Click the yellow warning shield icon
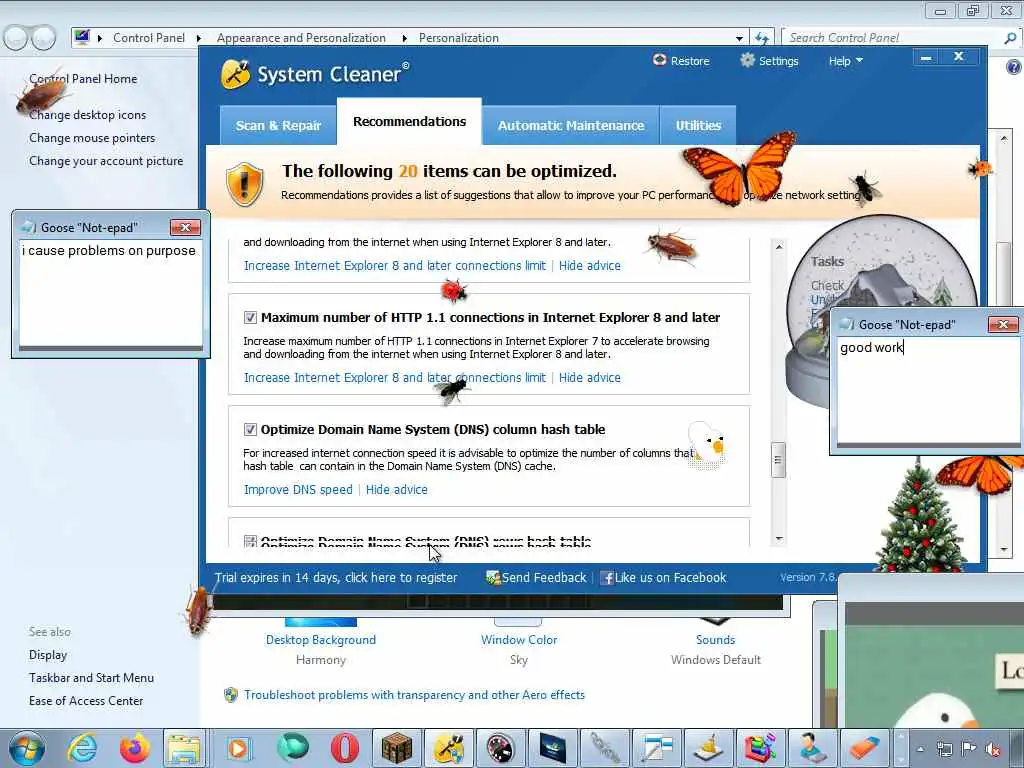Viewport: 1024px width, 768px height. tap(244, 184)
